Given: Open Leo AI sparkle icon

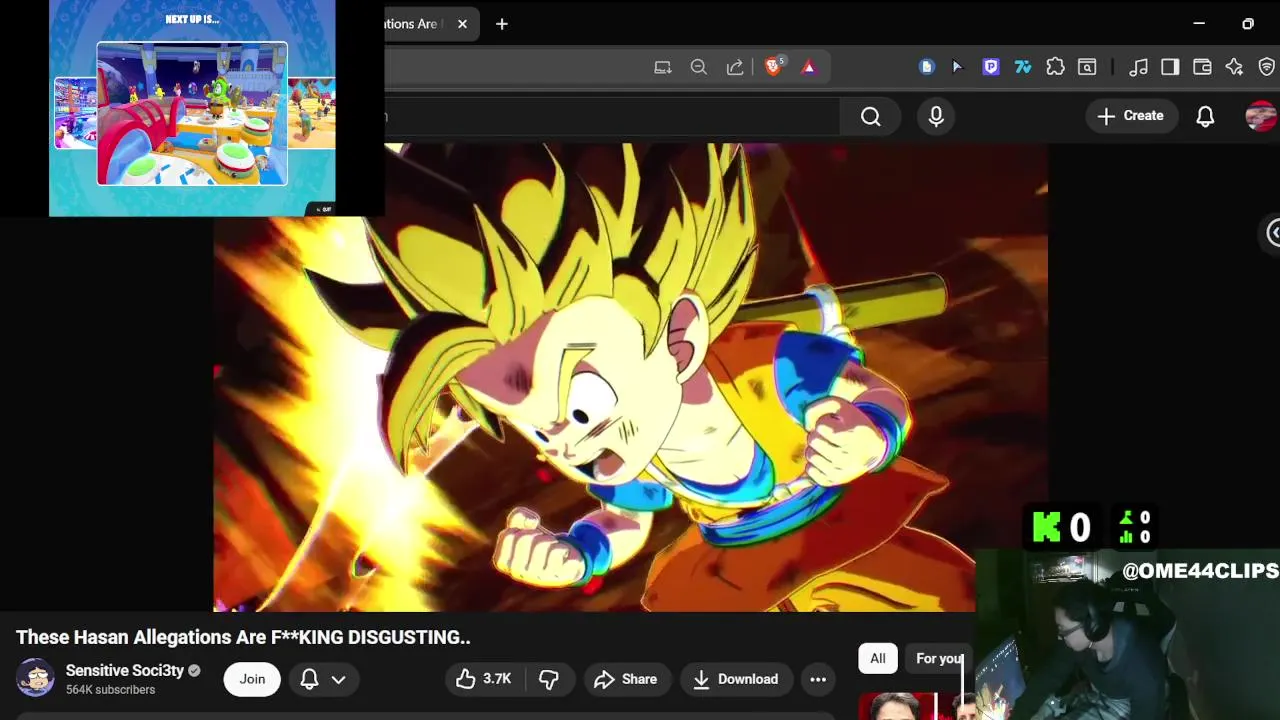Looking at the screenshot, I should [x=1234, y=67].
